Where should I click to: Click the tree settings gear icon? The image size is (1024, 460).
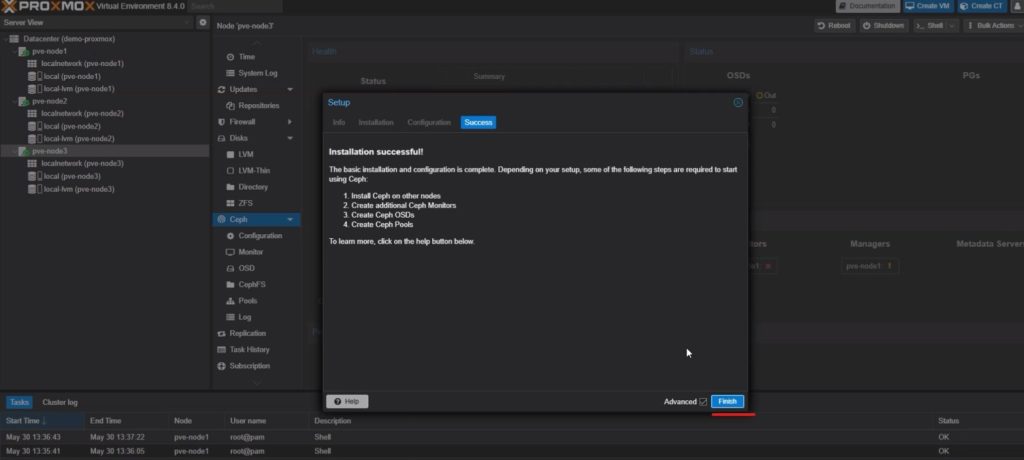pos(202,22)
